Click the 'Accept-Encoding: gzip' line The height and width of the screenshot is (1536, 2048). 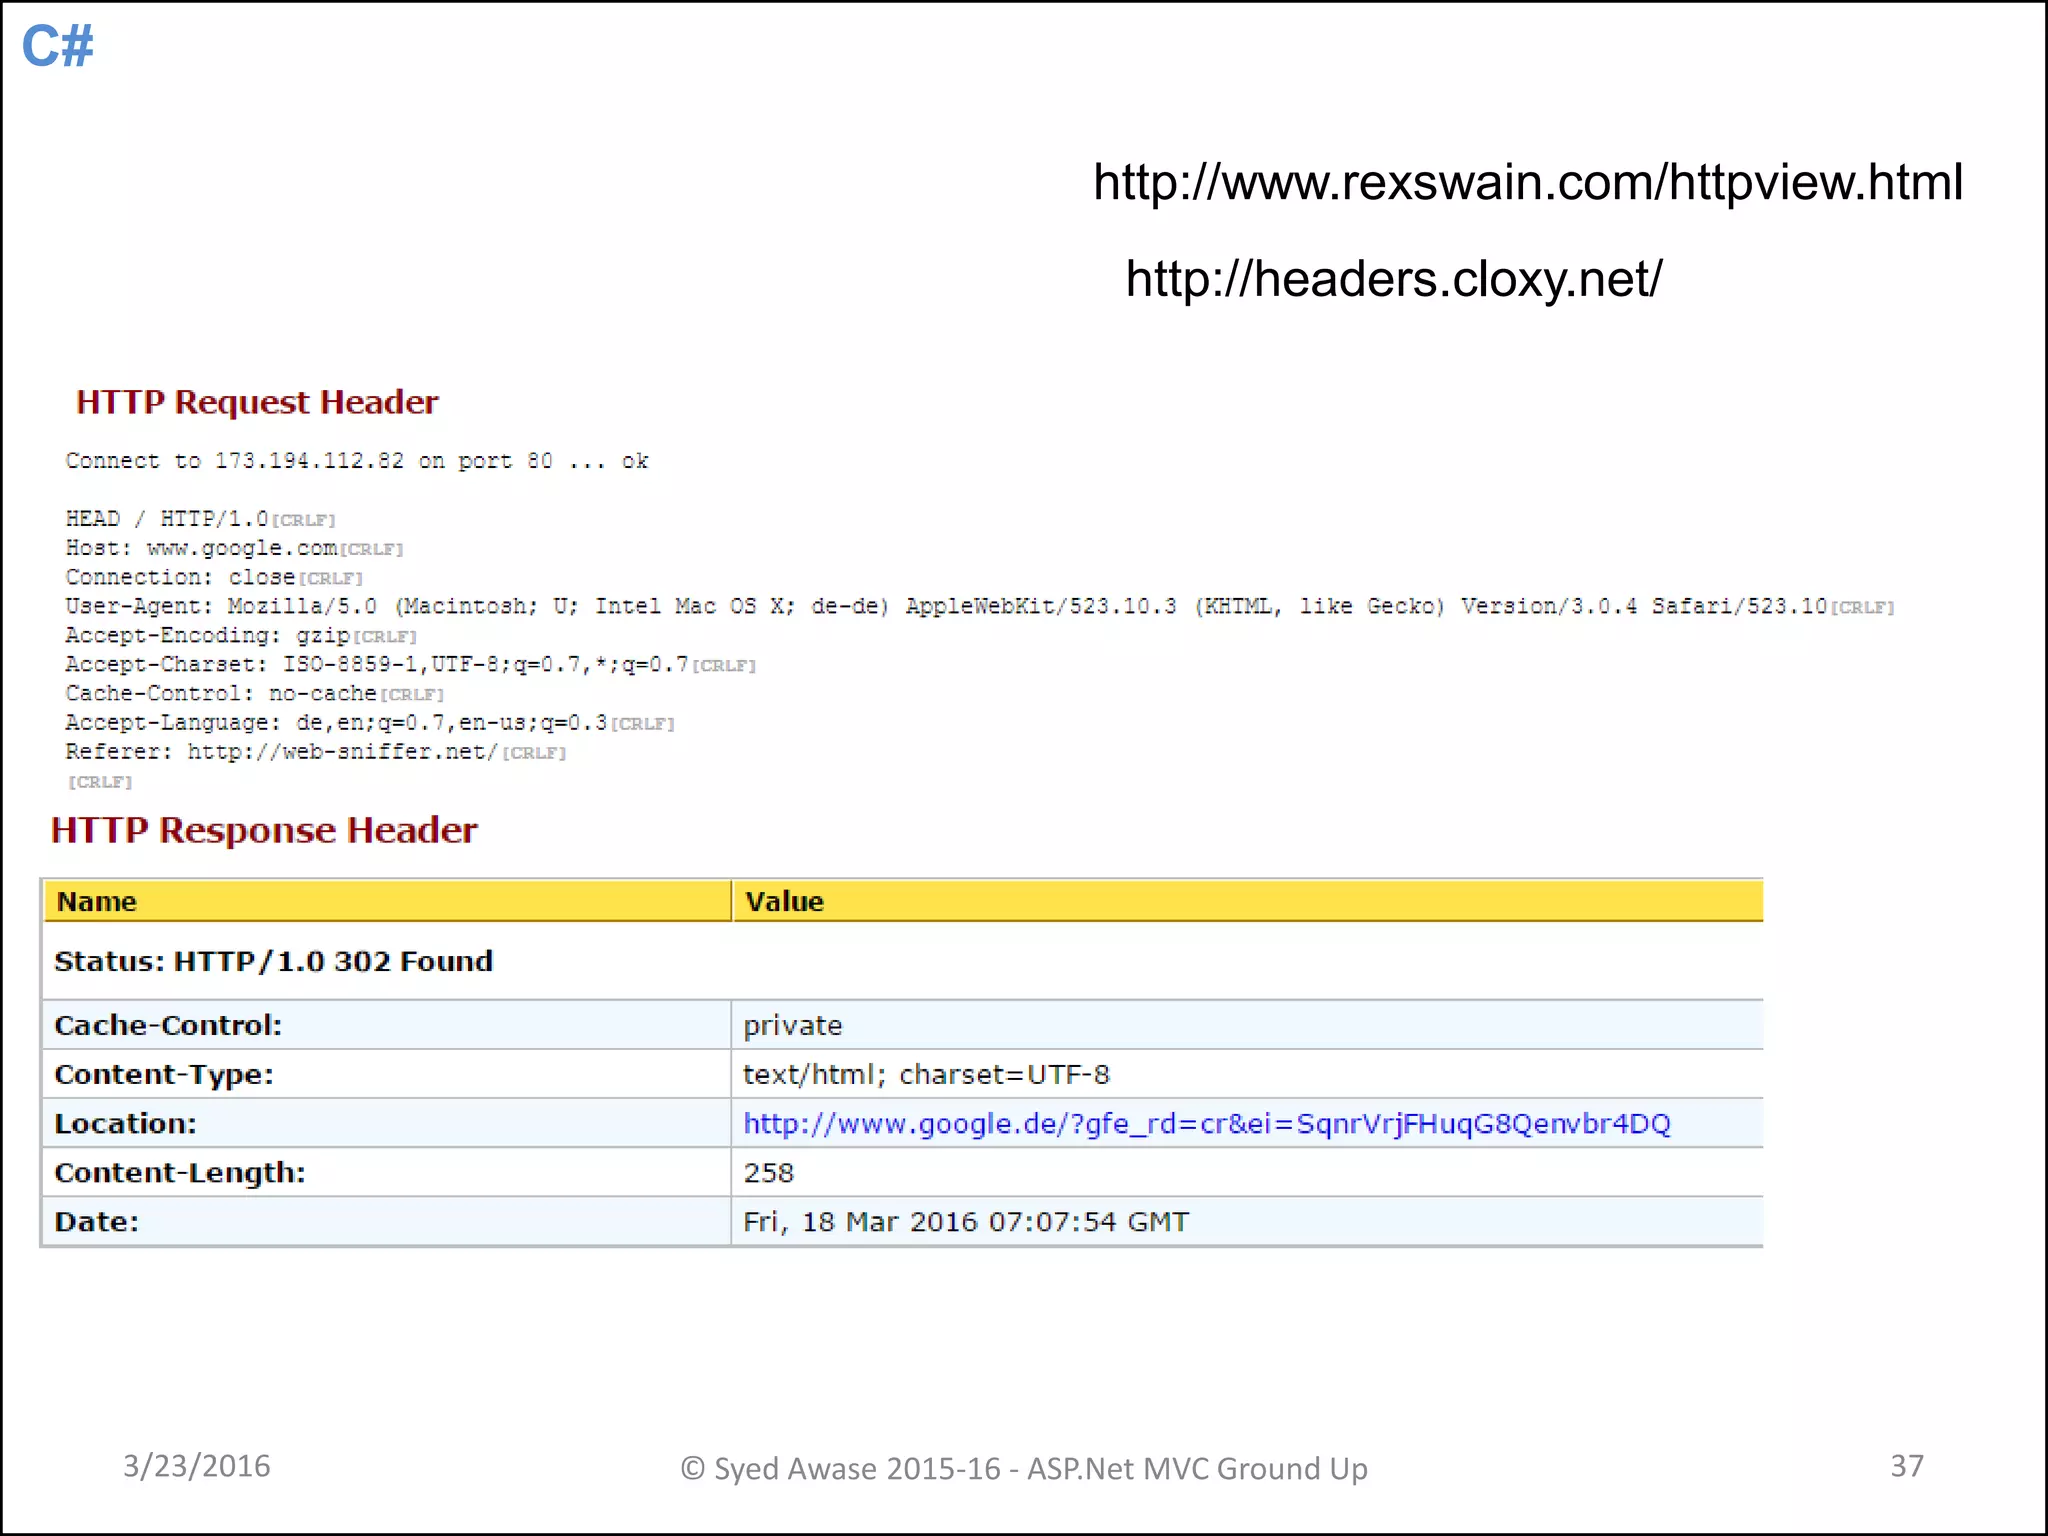point(241,635)
